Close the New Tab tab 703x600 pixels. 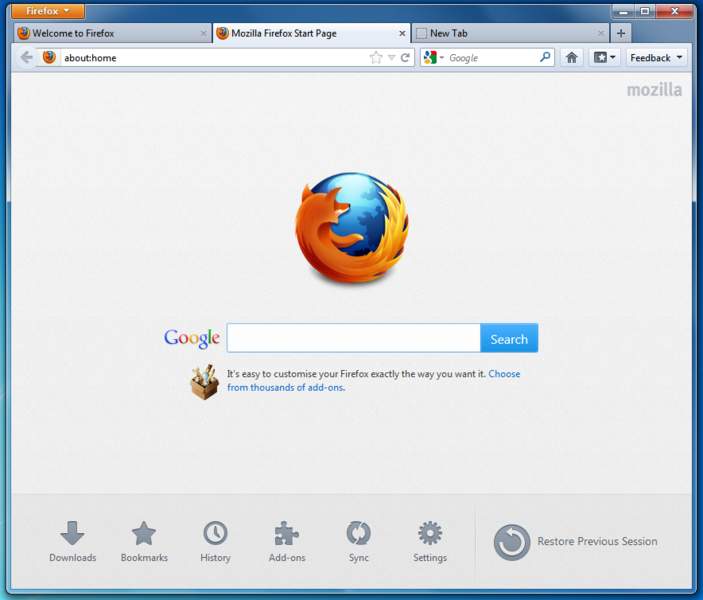[x=601, y=33]
